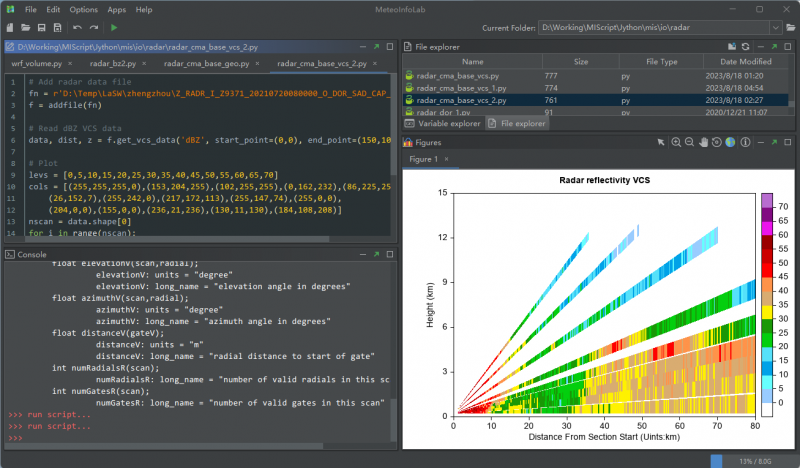The height and width of the screenshot is (468, 800).
Task: Activate the Pan hand tool in Figures
Action: coord(703,143)
